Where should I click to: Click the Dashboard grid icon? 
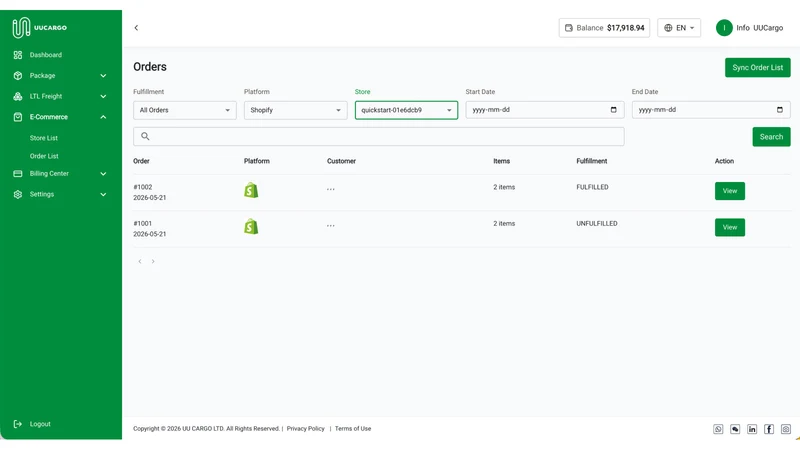pyautogui.click(x=18, y=55)
